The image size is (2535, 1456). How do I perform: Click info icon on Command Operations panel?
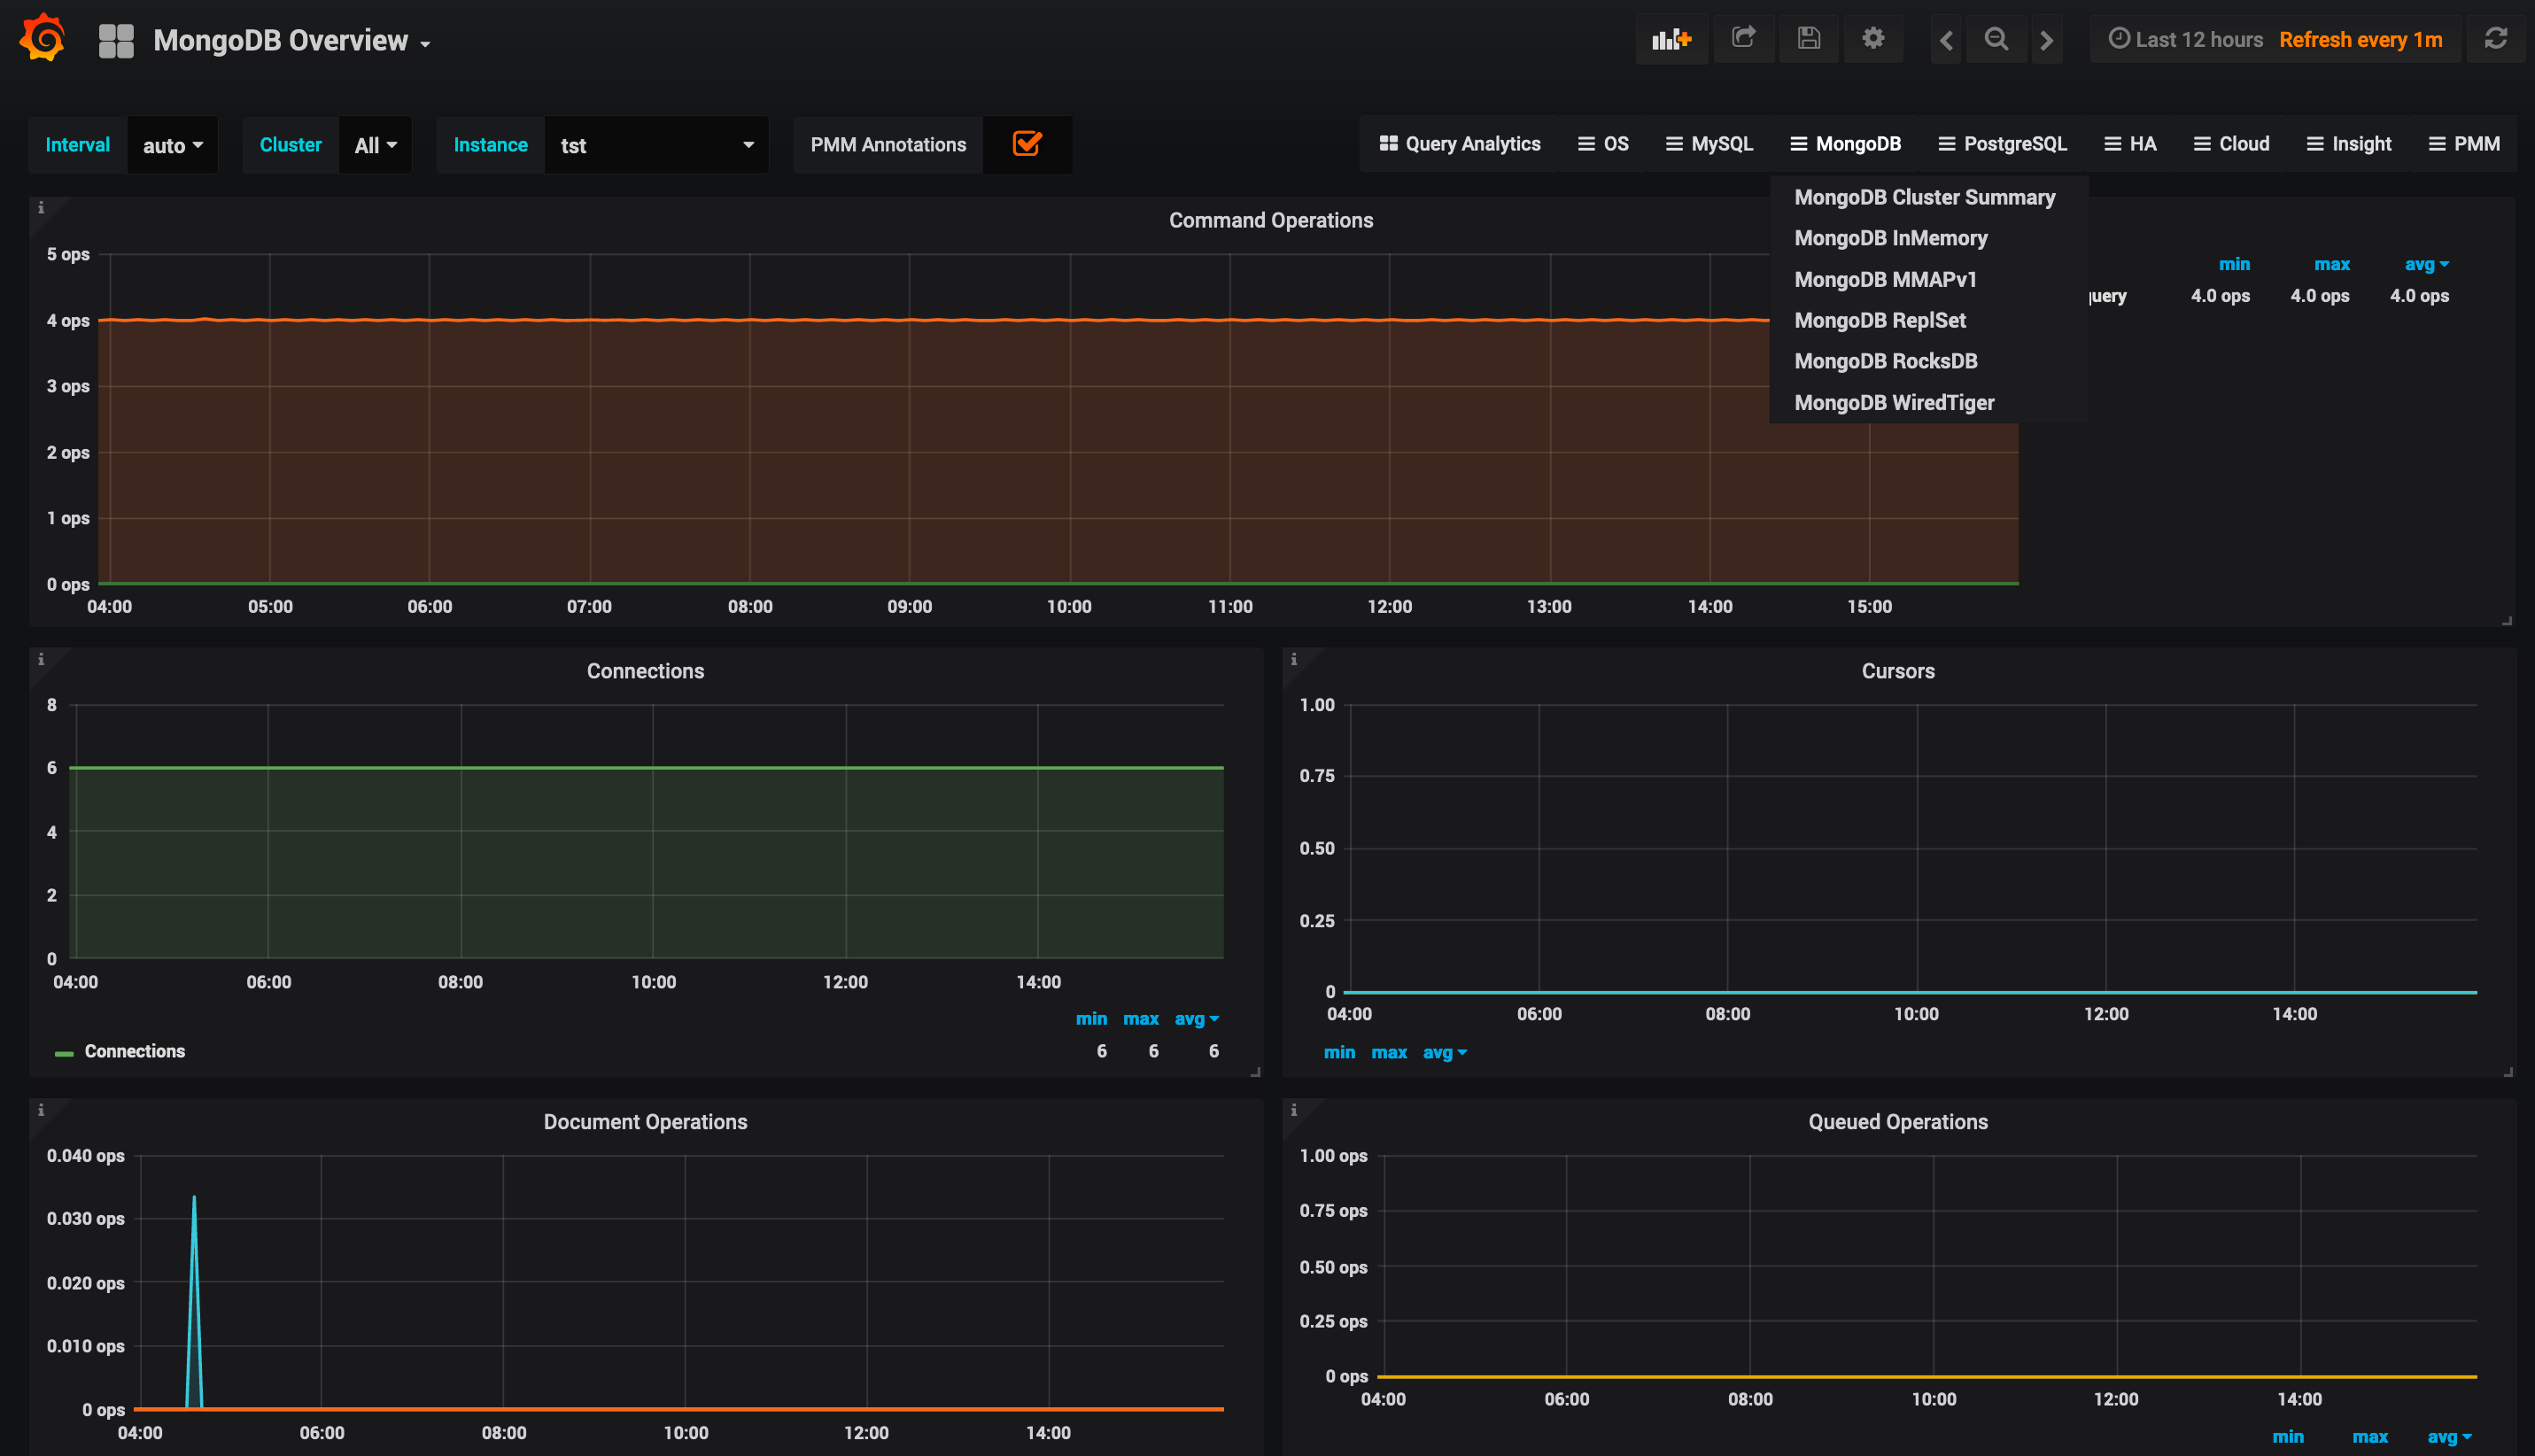click(41, 208)
